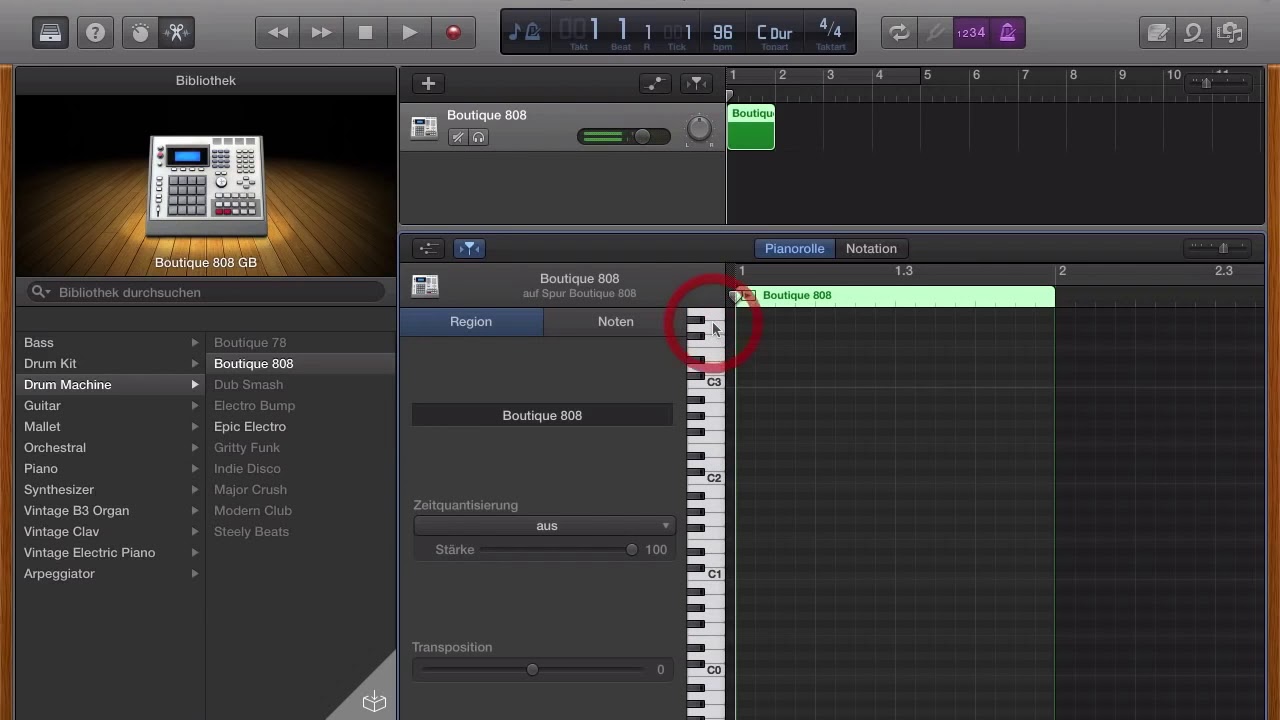This screenshot has width=1280, height=720.
Task: Solo the Boutique 808 track with headphones
Action: tap(479, 137)
